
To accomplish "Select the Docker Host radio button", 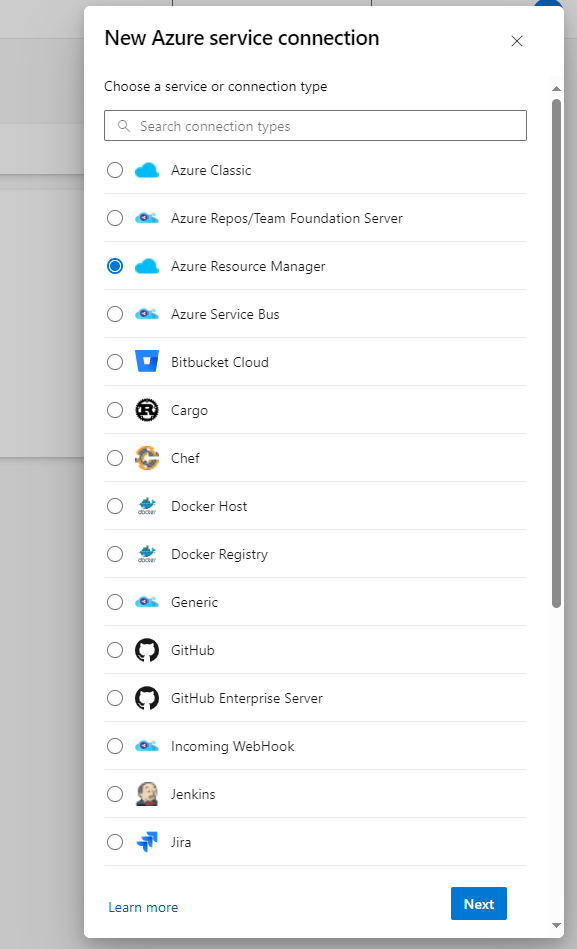I will pos(115,506).
